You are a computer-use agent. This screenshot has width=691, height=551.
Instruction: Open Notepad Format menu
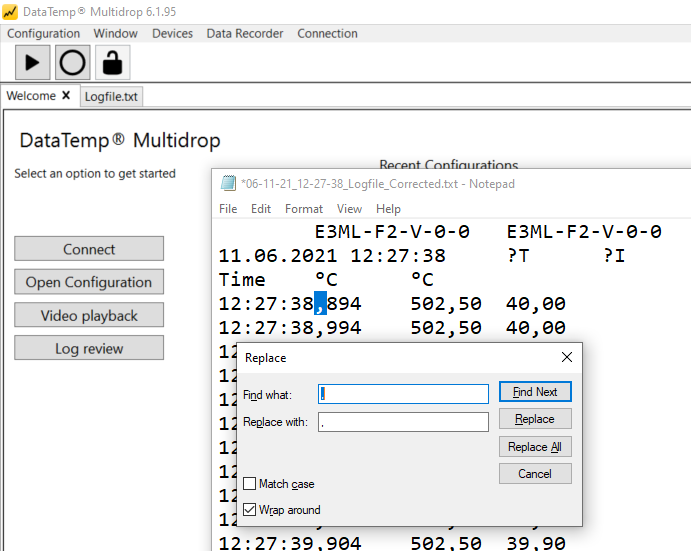coord(304,208)
